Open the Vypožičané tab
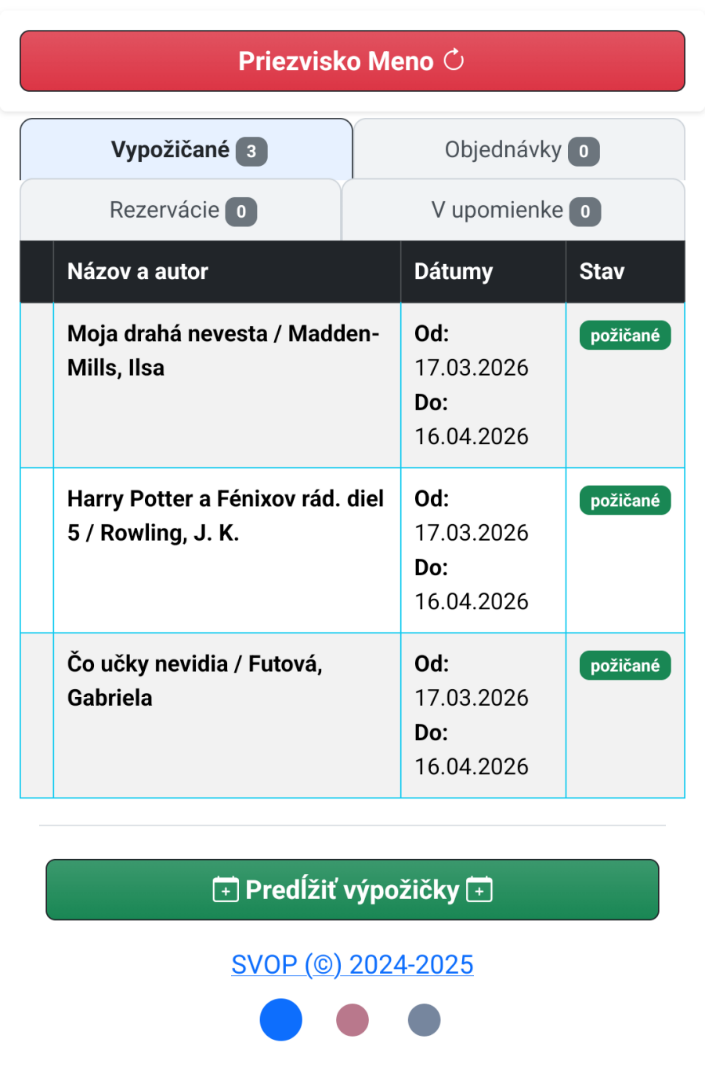This screenshot has width=705, height=1079. [186, 149]
